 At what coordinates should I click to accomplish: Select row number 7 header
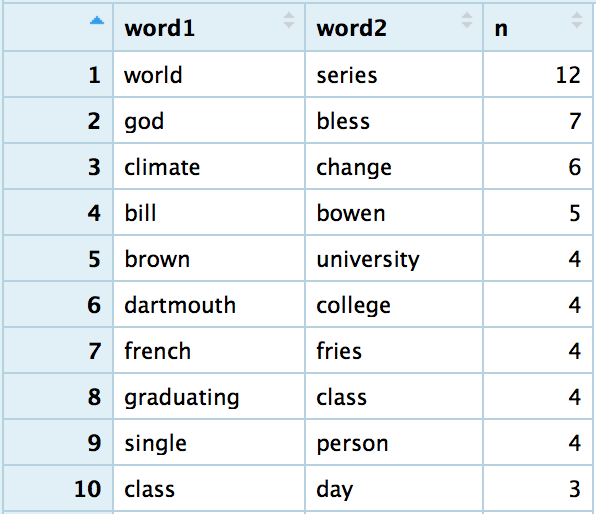pyautogui.click(x=58, y=351)
